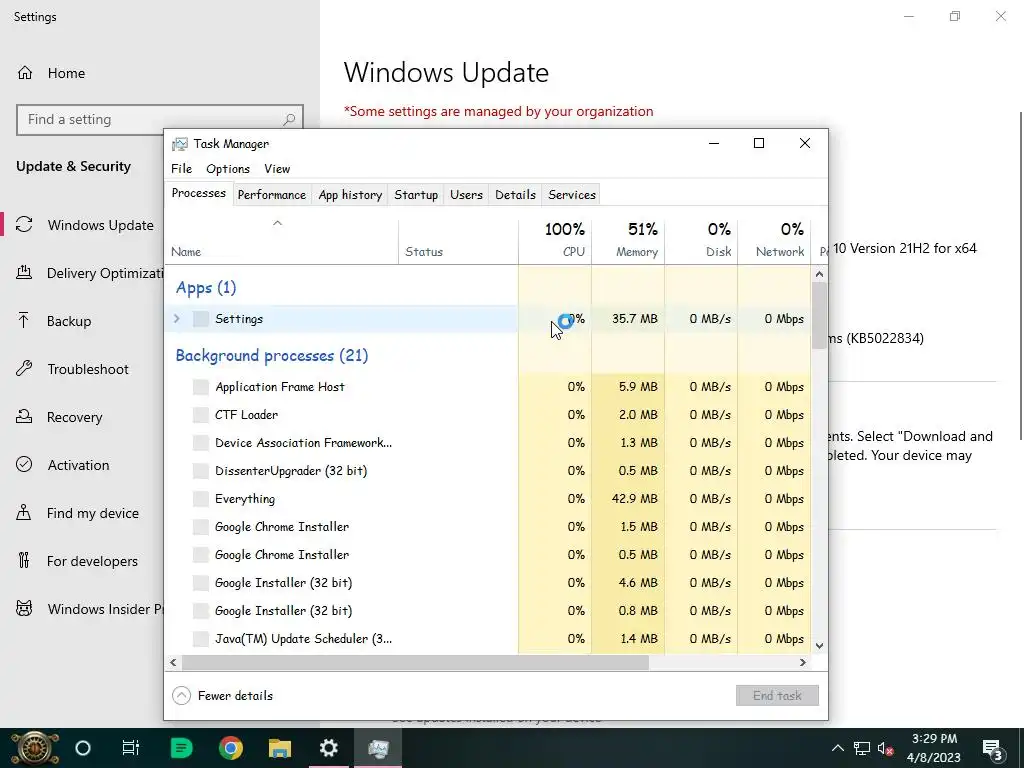The width and height of the screenshot is (1024, 768).
Task: Click the Delivery Optimization sidebar icon
Action: pyautogui.click(x=24, y=272)
